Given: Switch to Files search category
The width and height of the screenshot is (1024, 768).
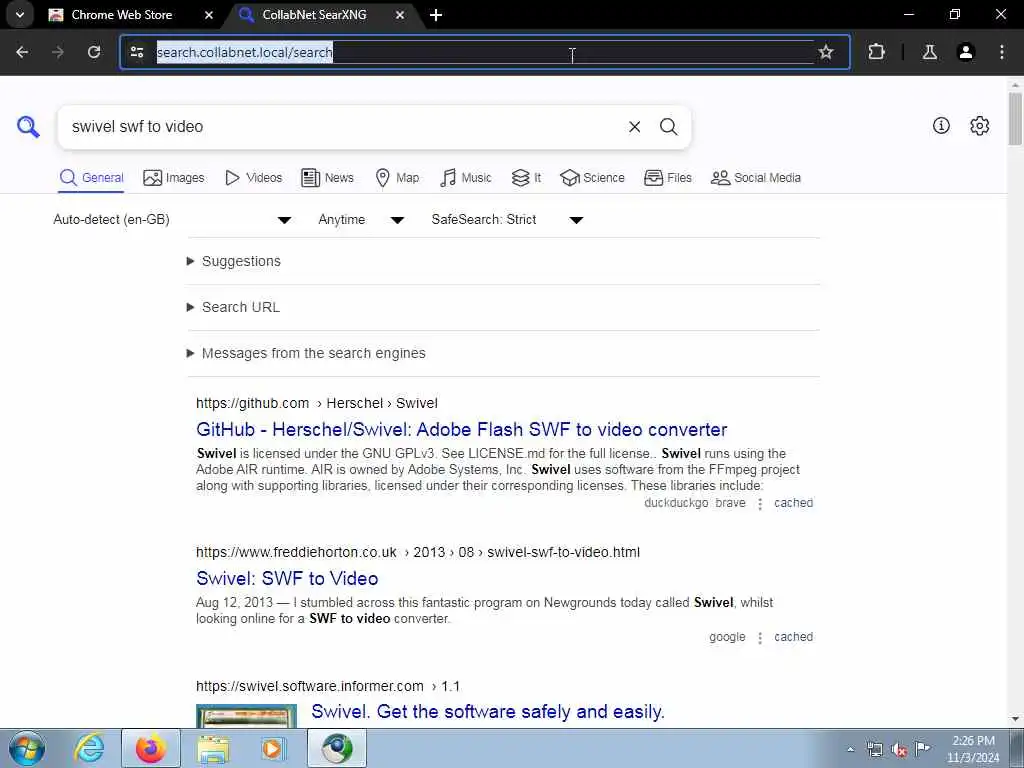Looking at the screenshot, I should pos(667,178).
